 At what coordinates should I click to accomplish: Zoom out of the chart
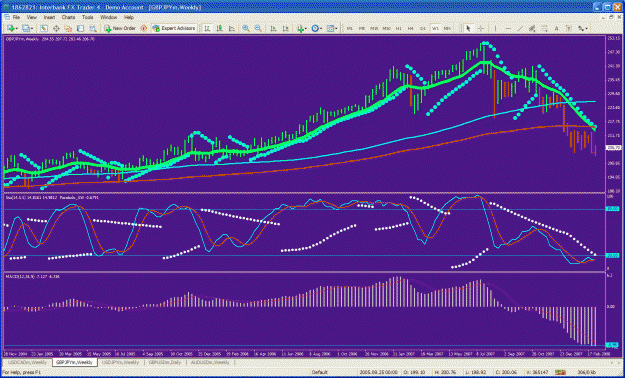click(258, 28)
